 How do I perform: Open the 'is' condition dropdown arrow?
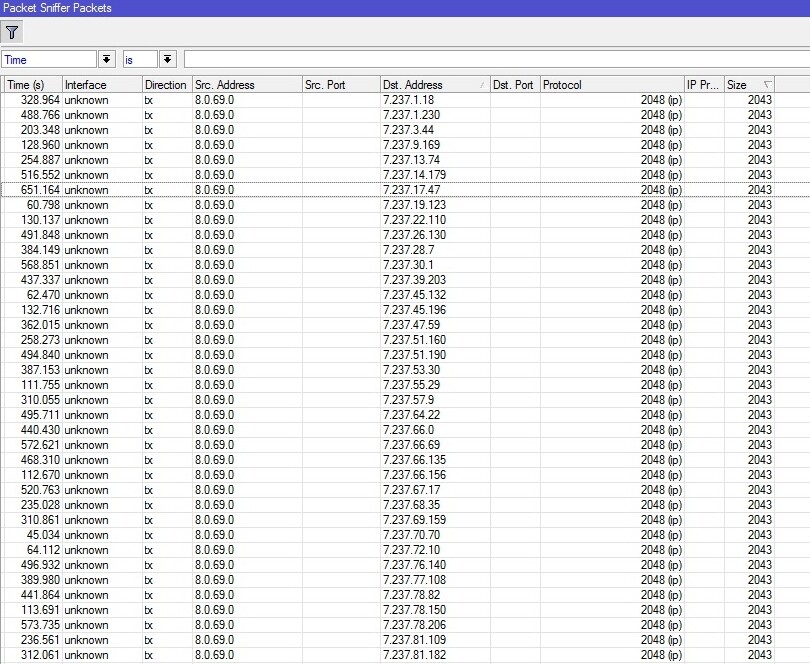pyautogui.click(x=167, y=59)
